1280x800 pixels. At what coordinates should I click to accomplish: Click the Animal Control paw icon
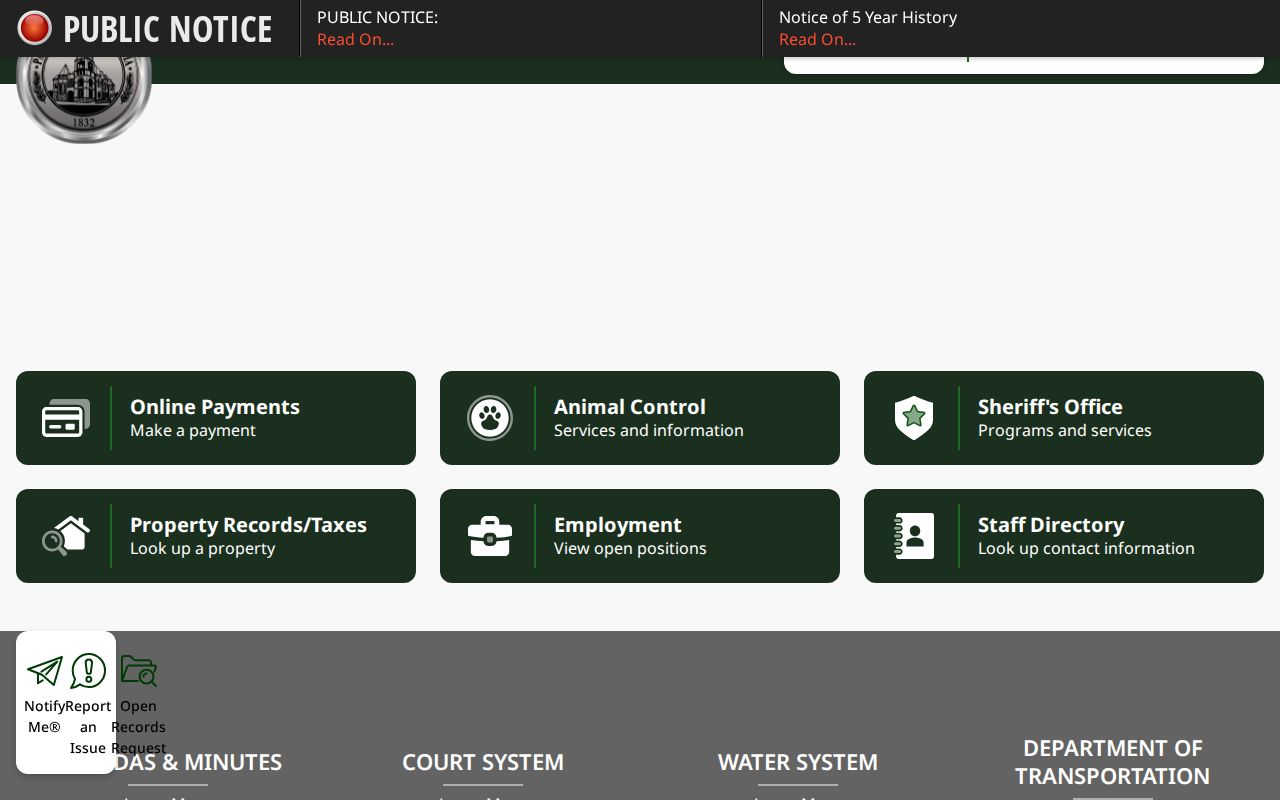[x=490, y=418]
